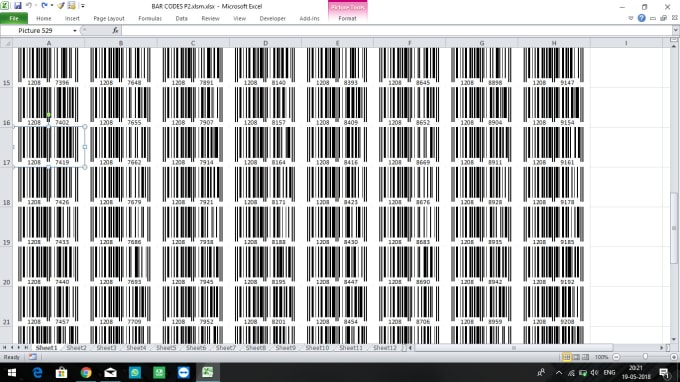Switch to Page Layout view button
The image size is (680, 382).
point(576,357)
